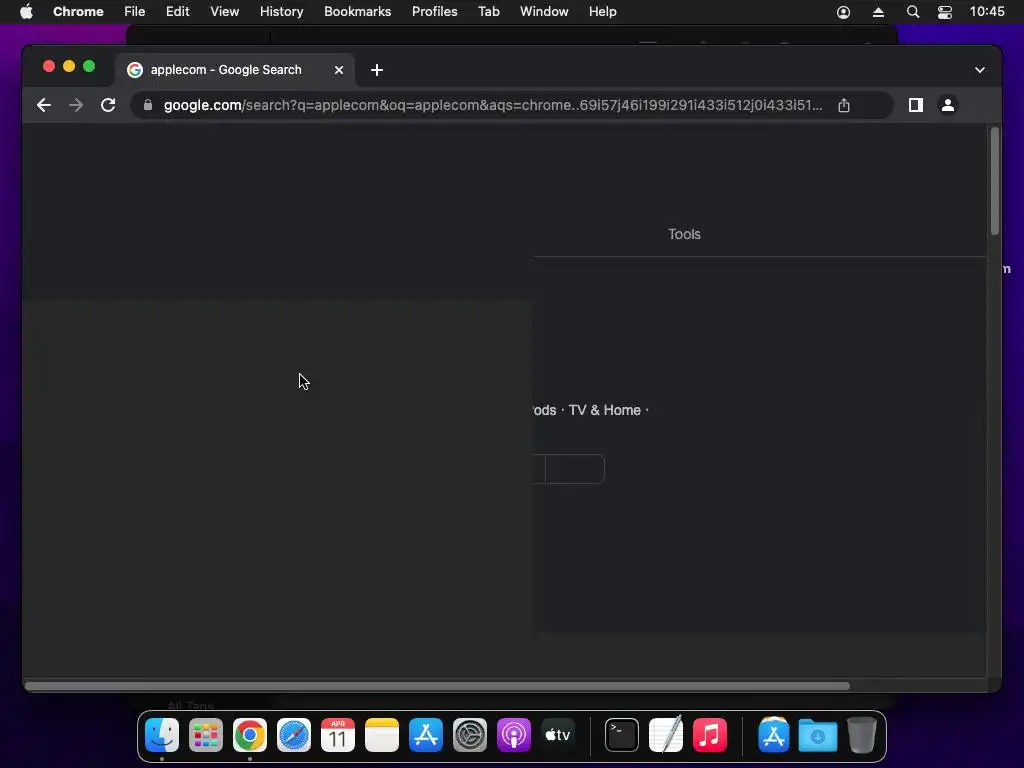1024x768 pixels.
Task: Open the Help menu
Action: pyautogui.click(x=602, y=12)
